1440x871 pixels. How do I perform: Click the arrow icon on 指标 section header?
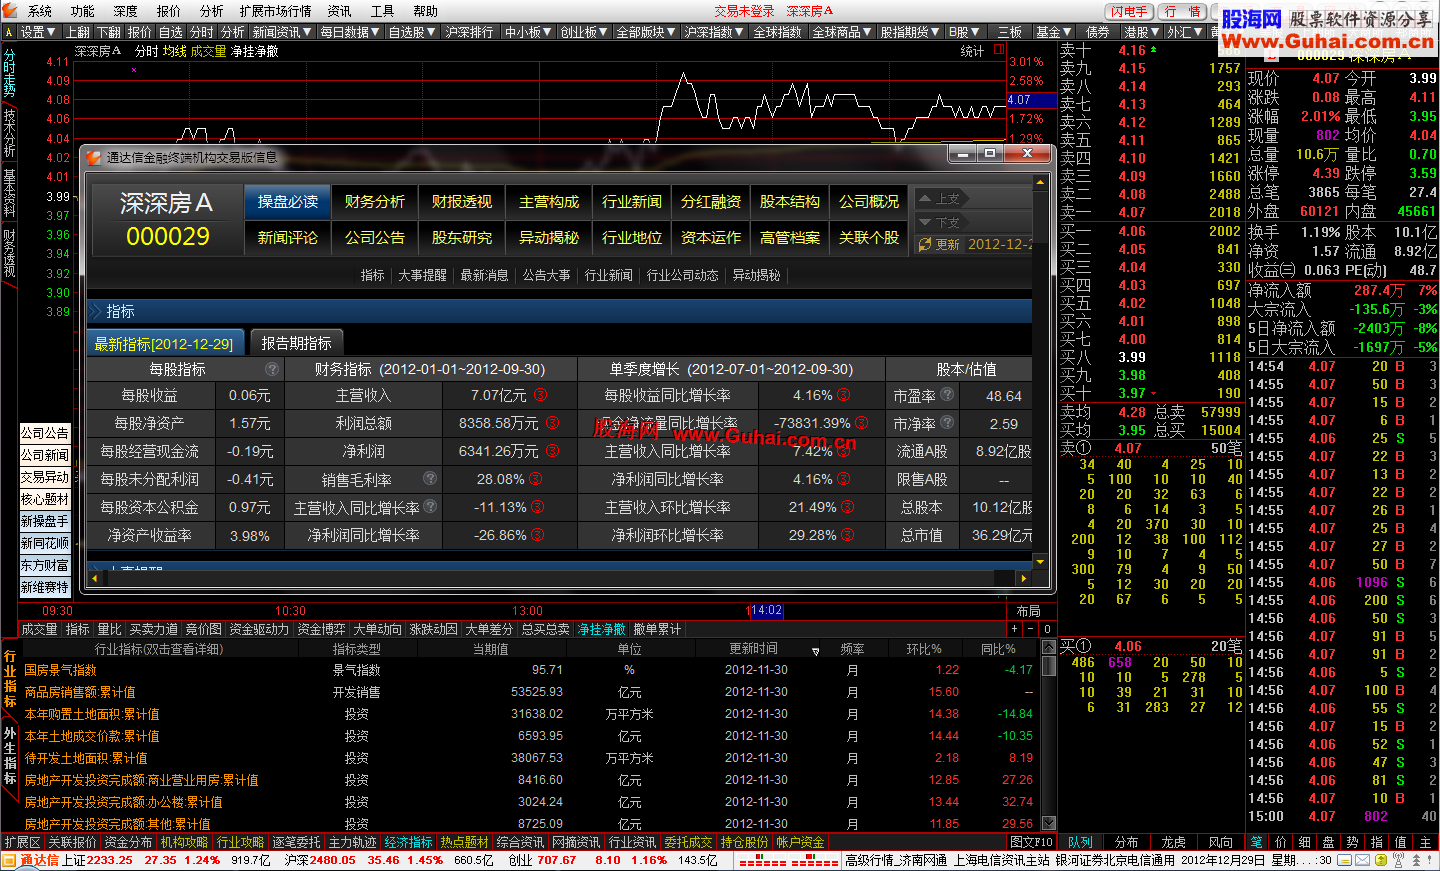[x=96, y=311]
